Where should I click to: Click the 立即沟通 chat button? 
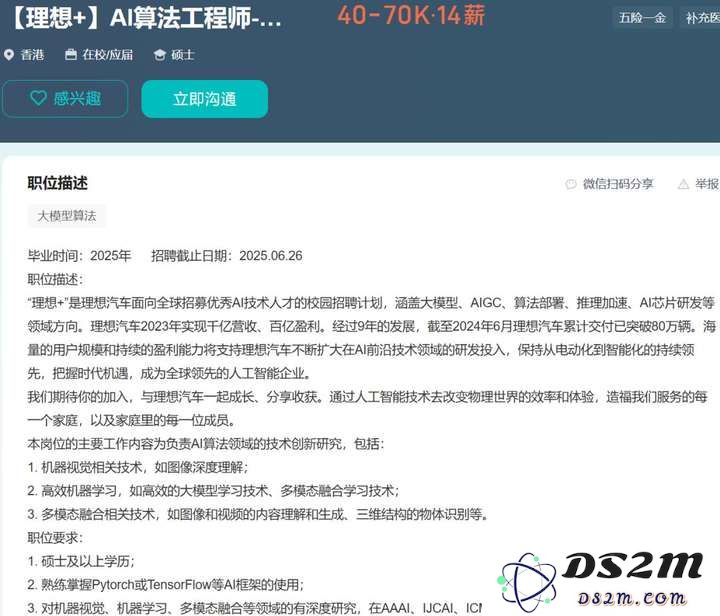[x=205, y=99]
